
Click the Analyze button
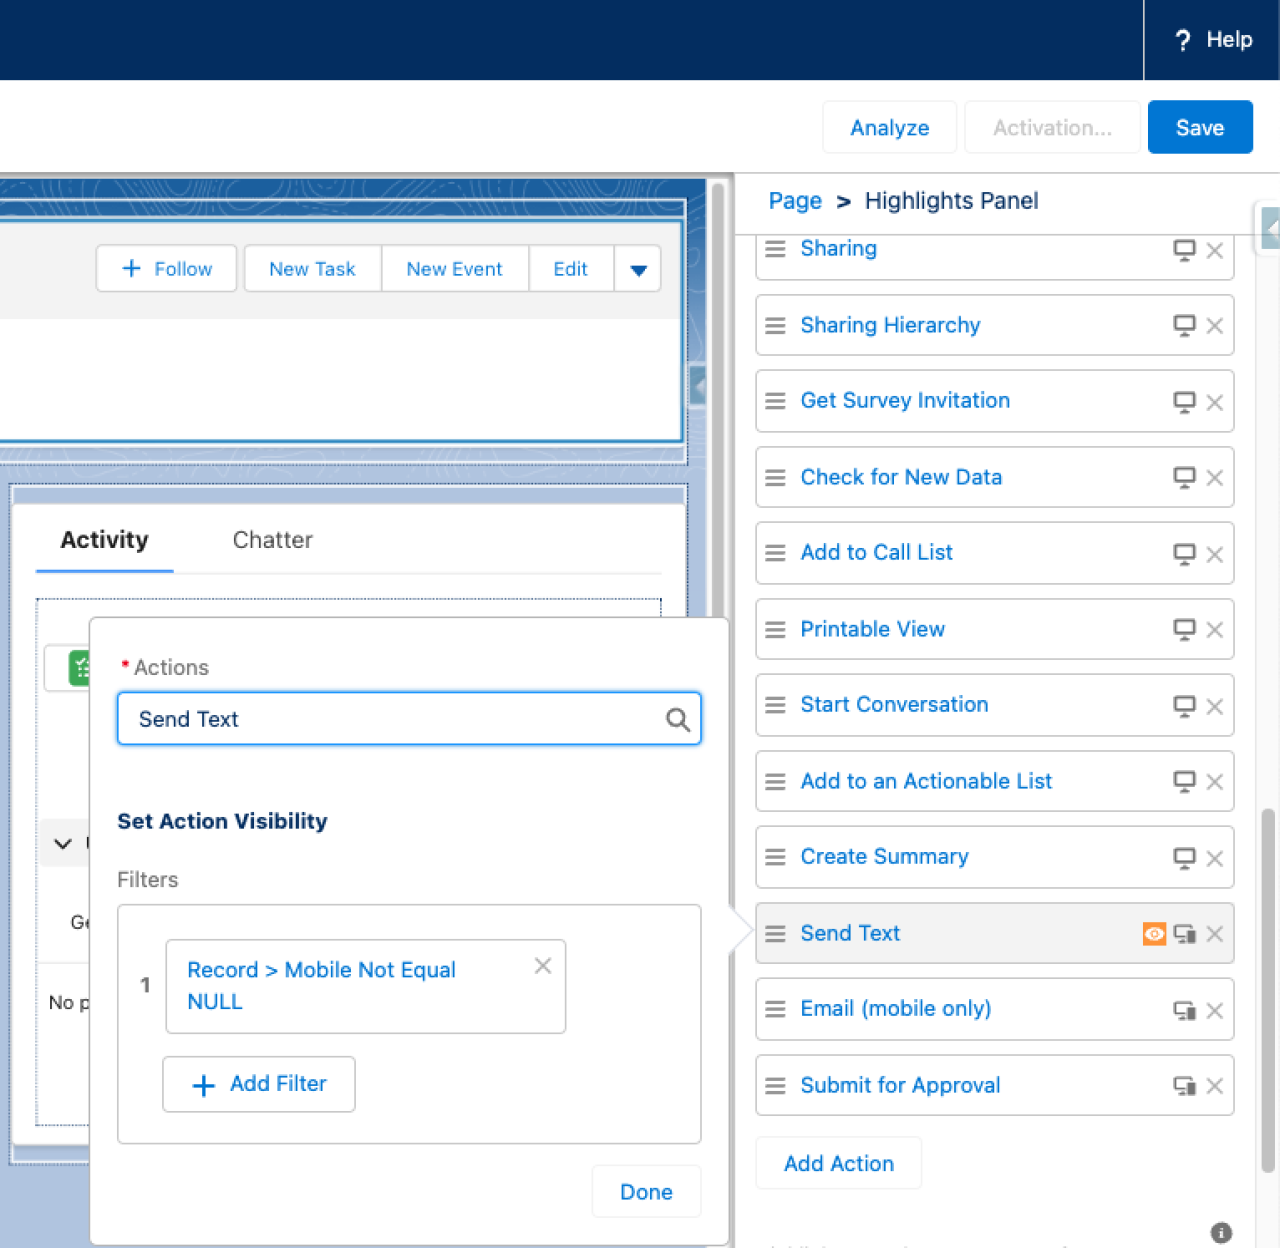point(889,127)
